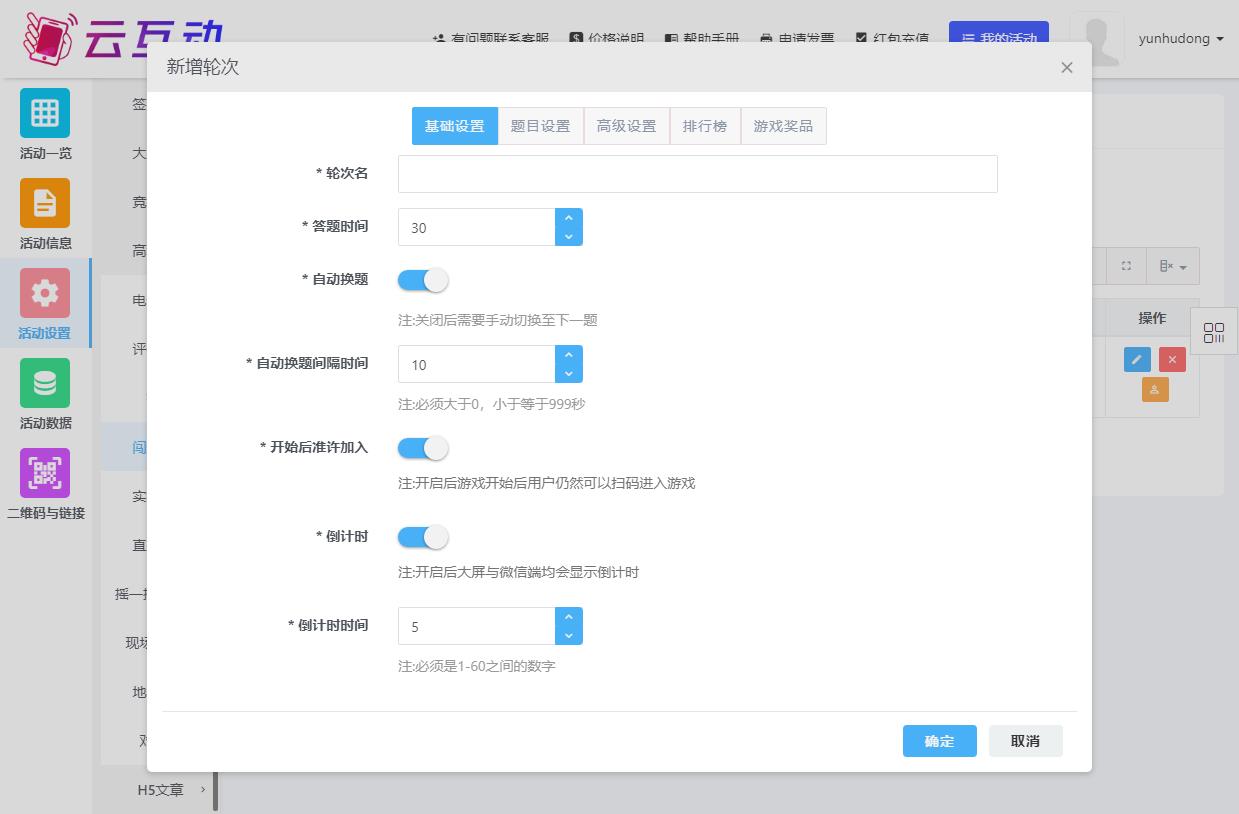The height and width of the screenshot is (814, 1239).
Task: Click the orange user icon button
Action: tap(1154, 390)
